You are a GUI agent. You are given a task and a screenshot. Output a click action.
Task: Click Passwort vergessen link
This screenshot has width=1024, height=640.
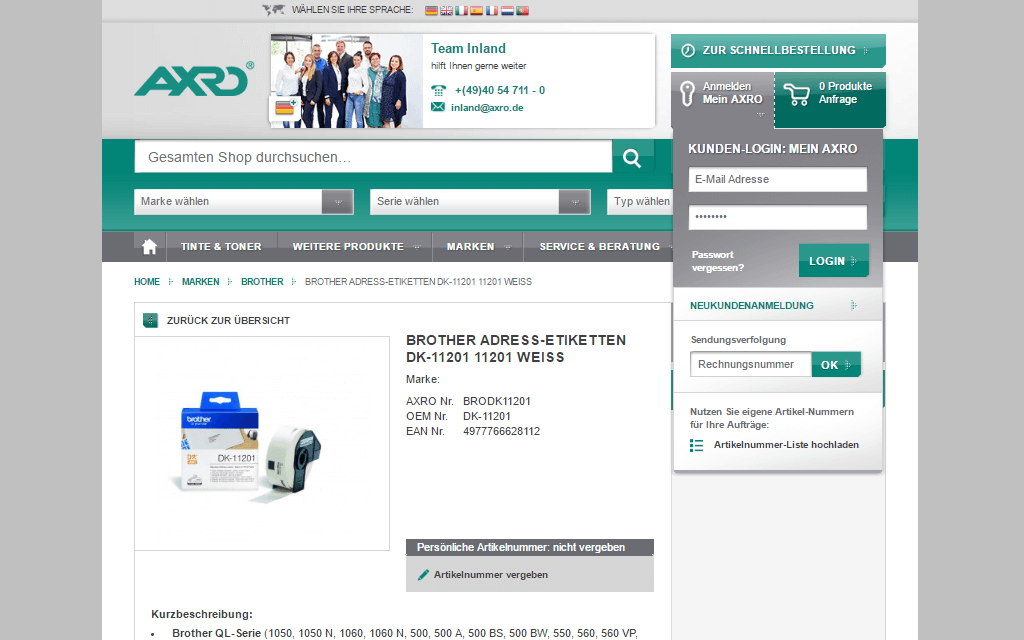pyautogui.click(x=718, y=261)
